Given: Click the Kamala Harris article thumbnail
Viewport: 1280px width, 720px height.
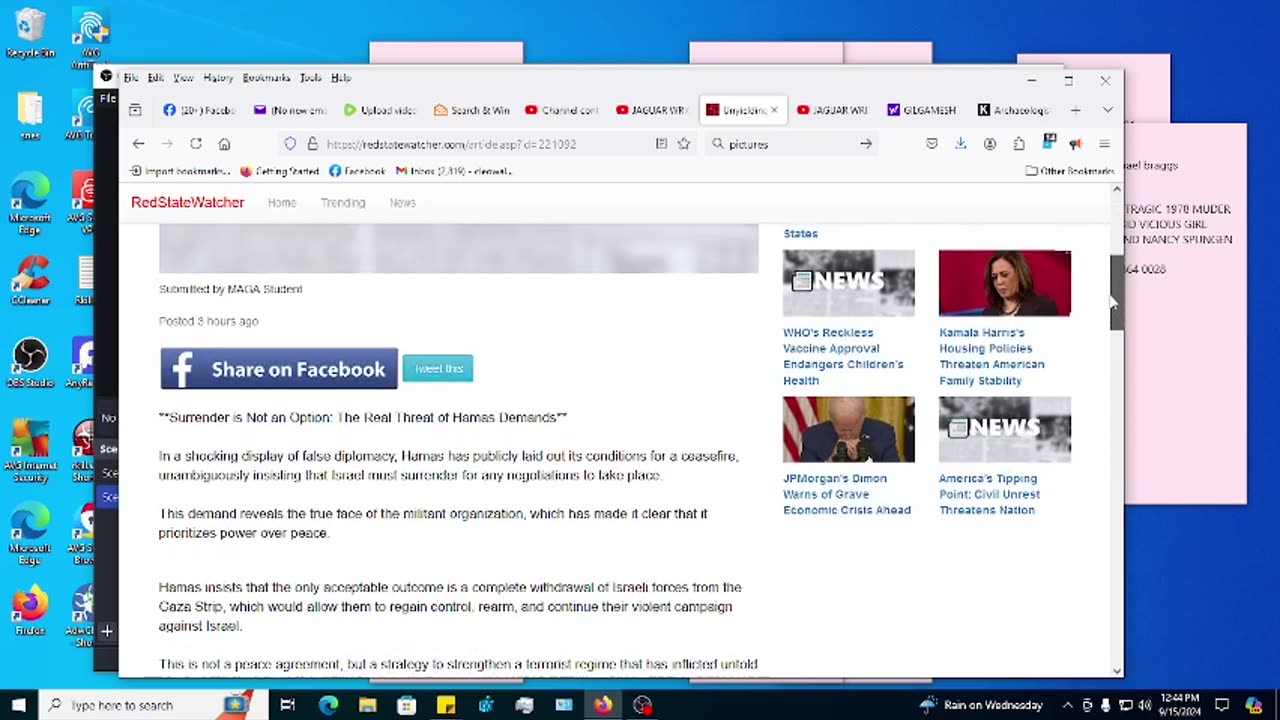Looking at the screenshot, I should pyautogui.click(x=1005, y=283).
